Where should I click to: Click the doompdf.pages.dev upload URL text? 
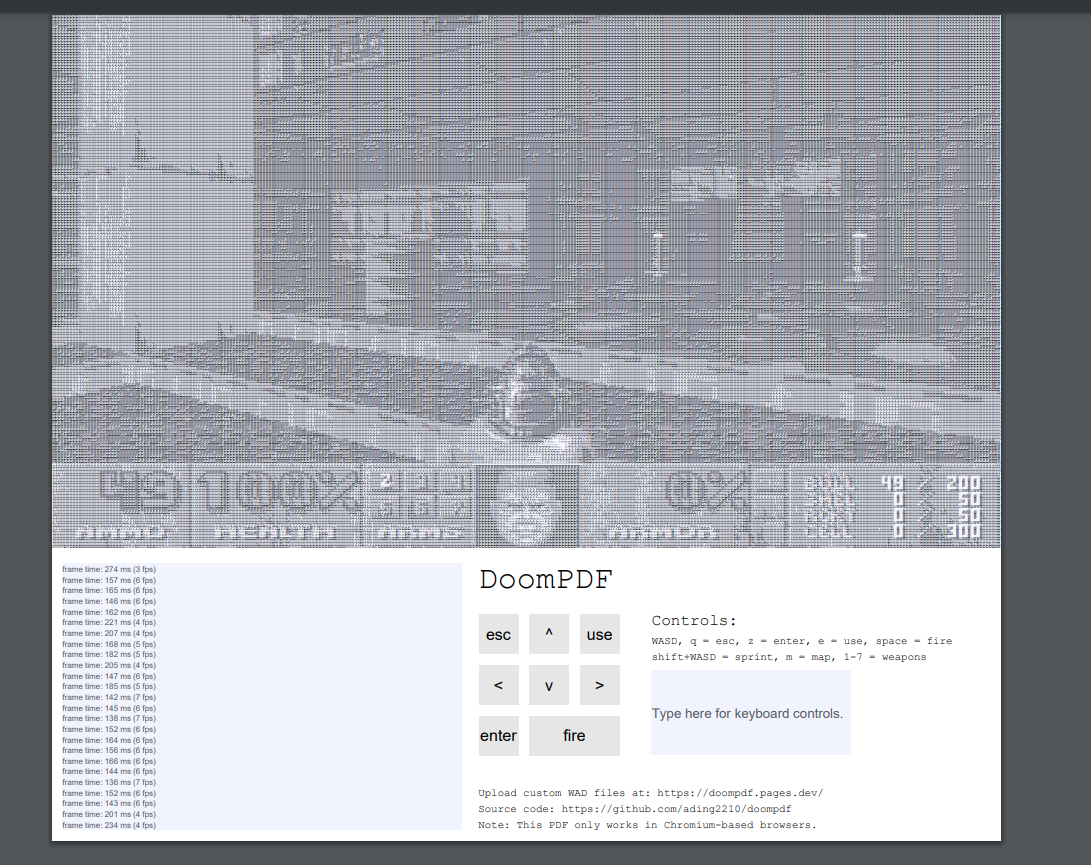(740, 793)
